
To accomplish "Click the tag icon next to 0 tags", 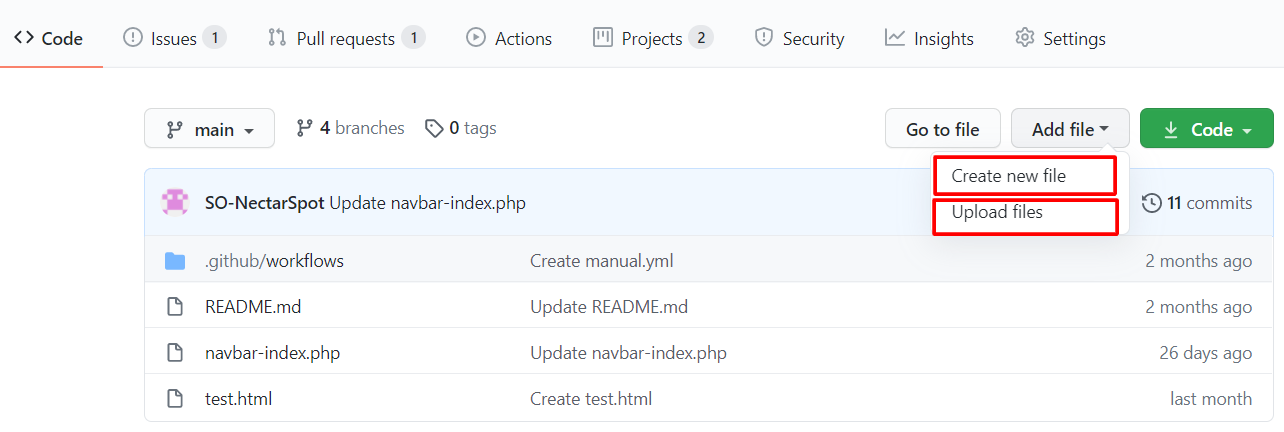I will pos(434,128).
